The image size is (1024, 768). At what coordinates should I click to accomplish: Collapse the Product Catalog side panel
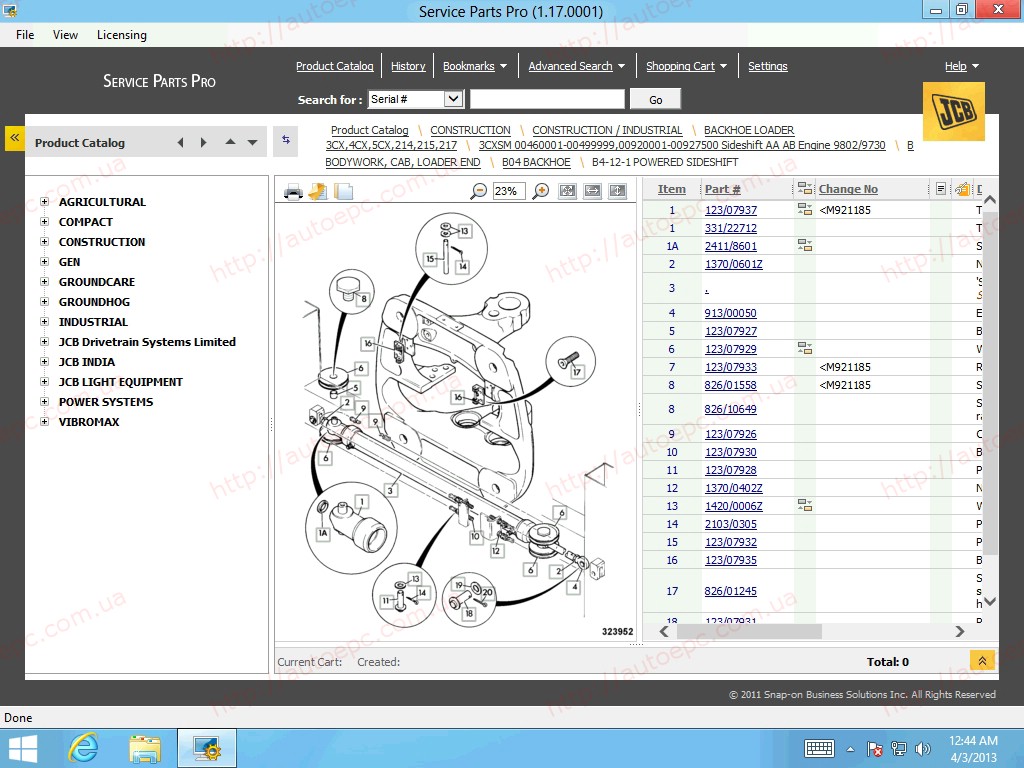pos(14,138)
